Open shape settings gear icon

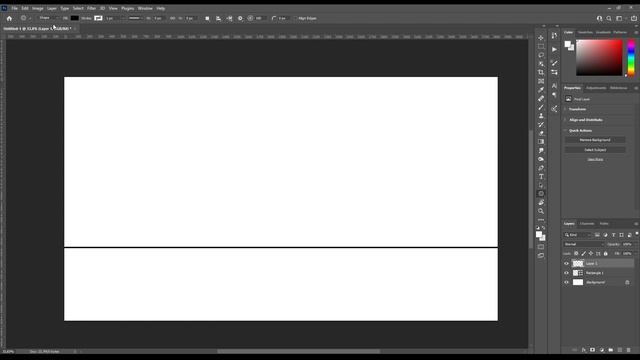tap(240, 18)
